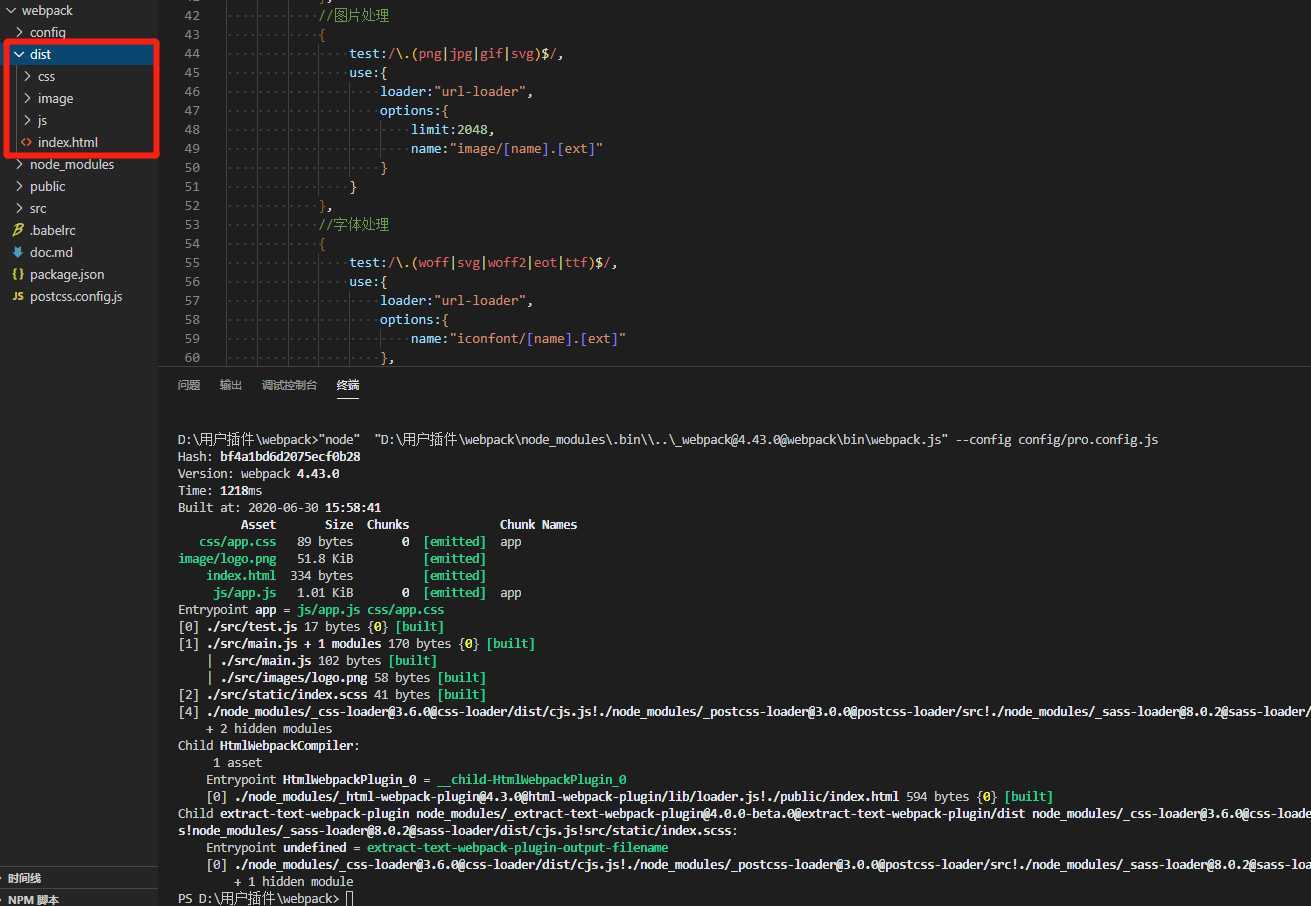Click image/logo.png in terminal output

tap(227, 559)
